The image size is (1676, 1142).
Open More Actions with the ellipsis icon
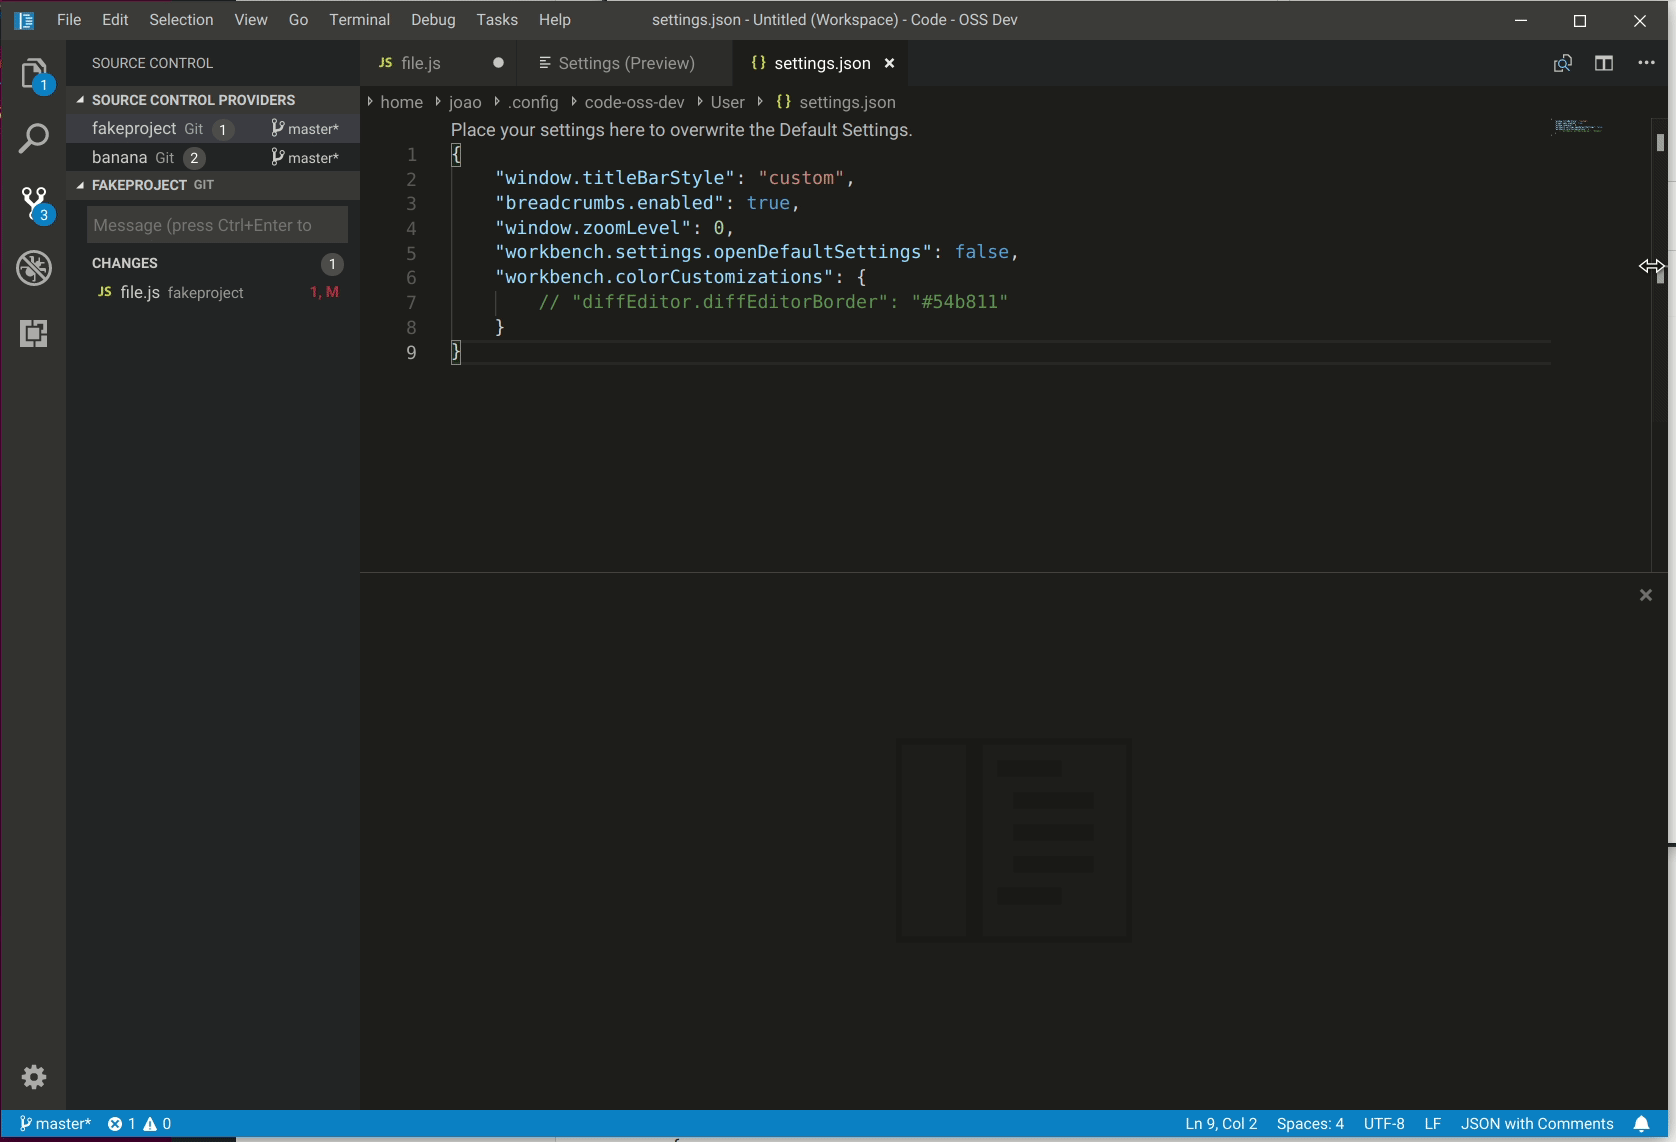click(1645, 62)
